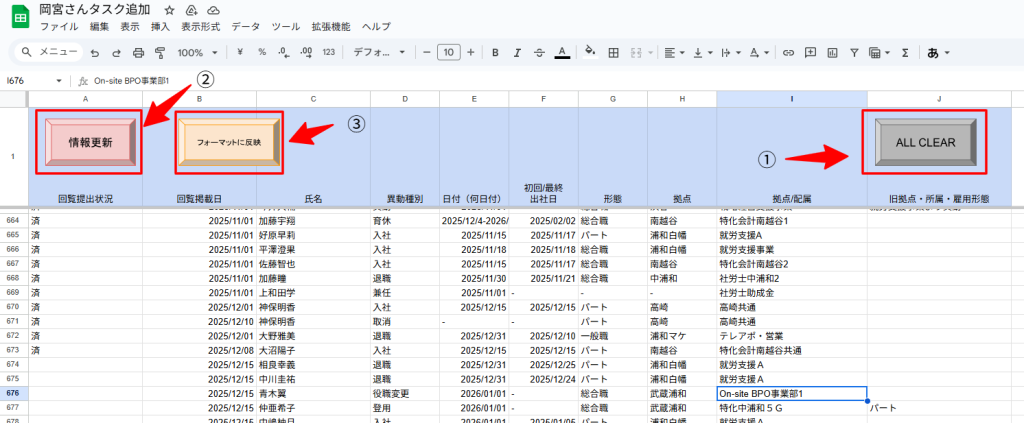Open the fill color bucket swatch

pyautogui.click(x=589, y=52)
